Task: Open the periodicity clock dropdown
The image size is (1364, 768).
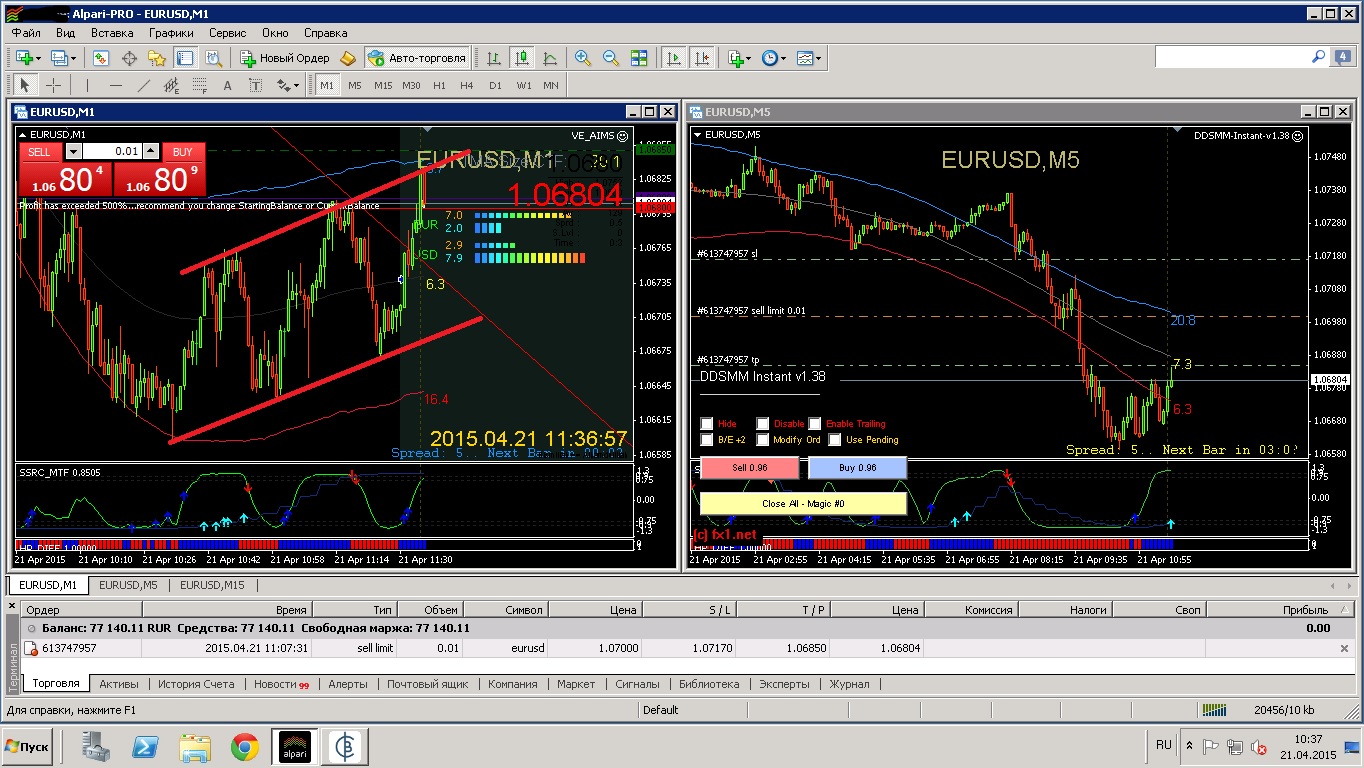Action: (x=783, y=58)
